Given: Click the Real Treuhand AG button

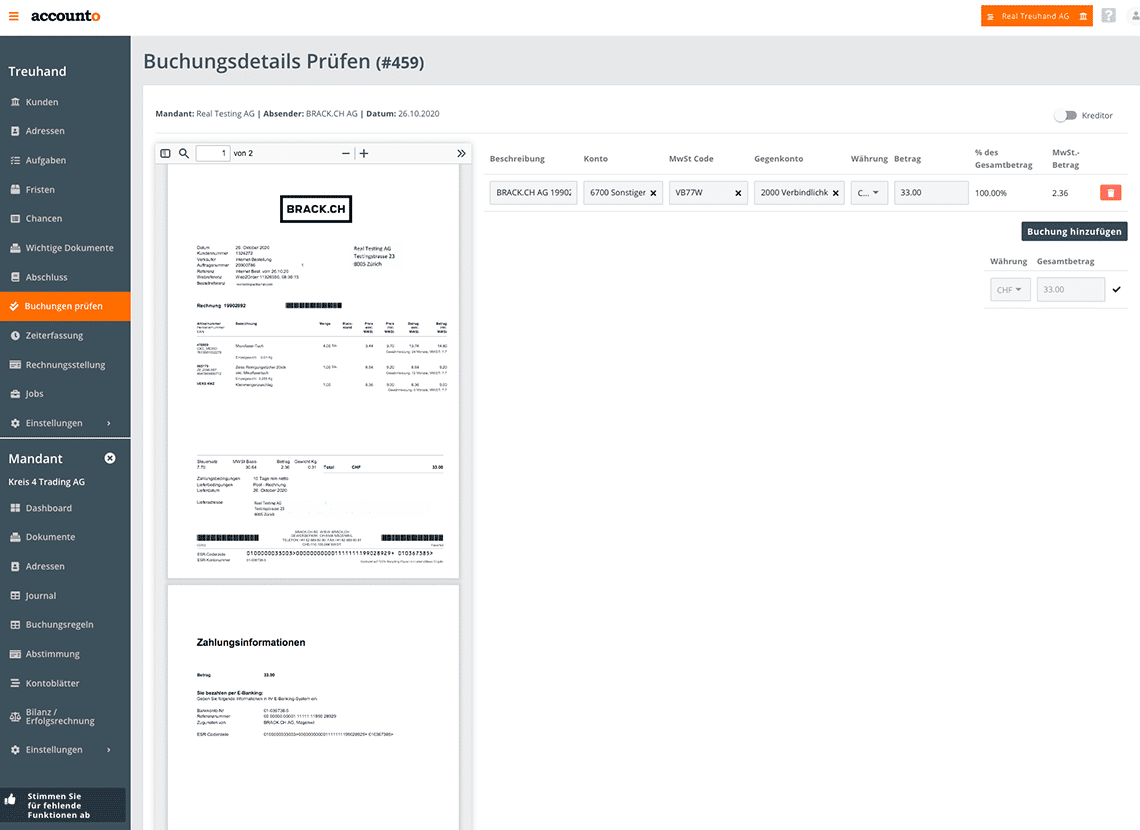Looking at the screenshot, I should click(1036, 16).
